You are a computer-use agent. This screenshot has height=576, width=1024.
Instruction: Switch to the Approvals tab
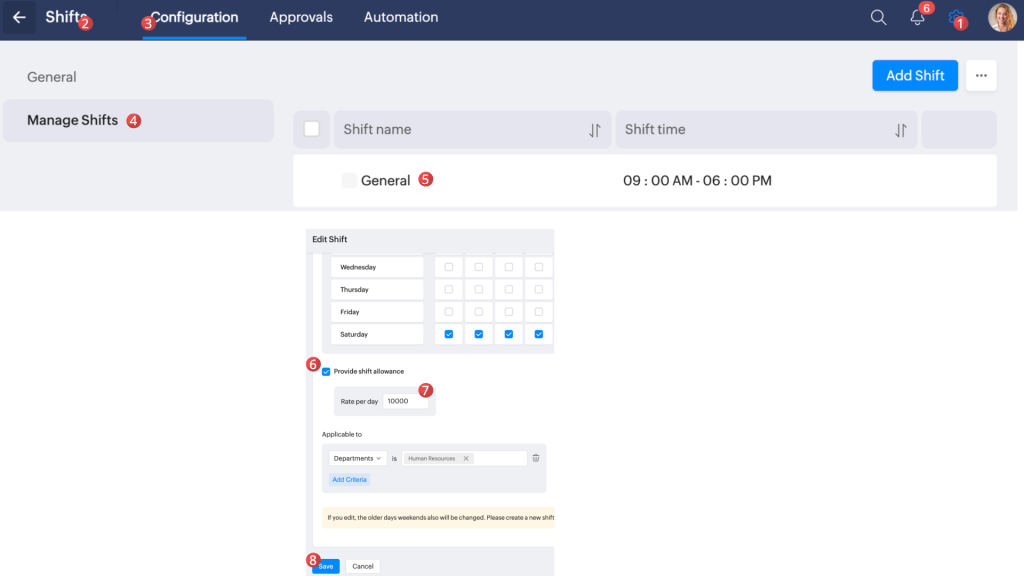(x=301, y=18)
